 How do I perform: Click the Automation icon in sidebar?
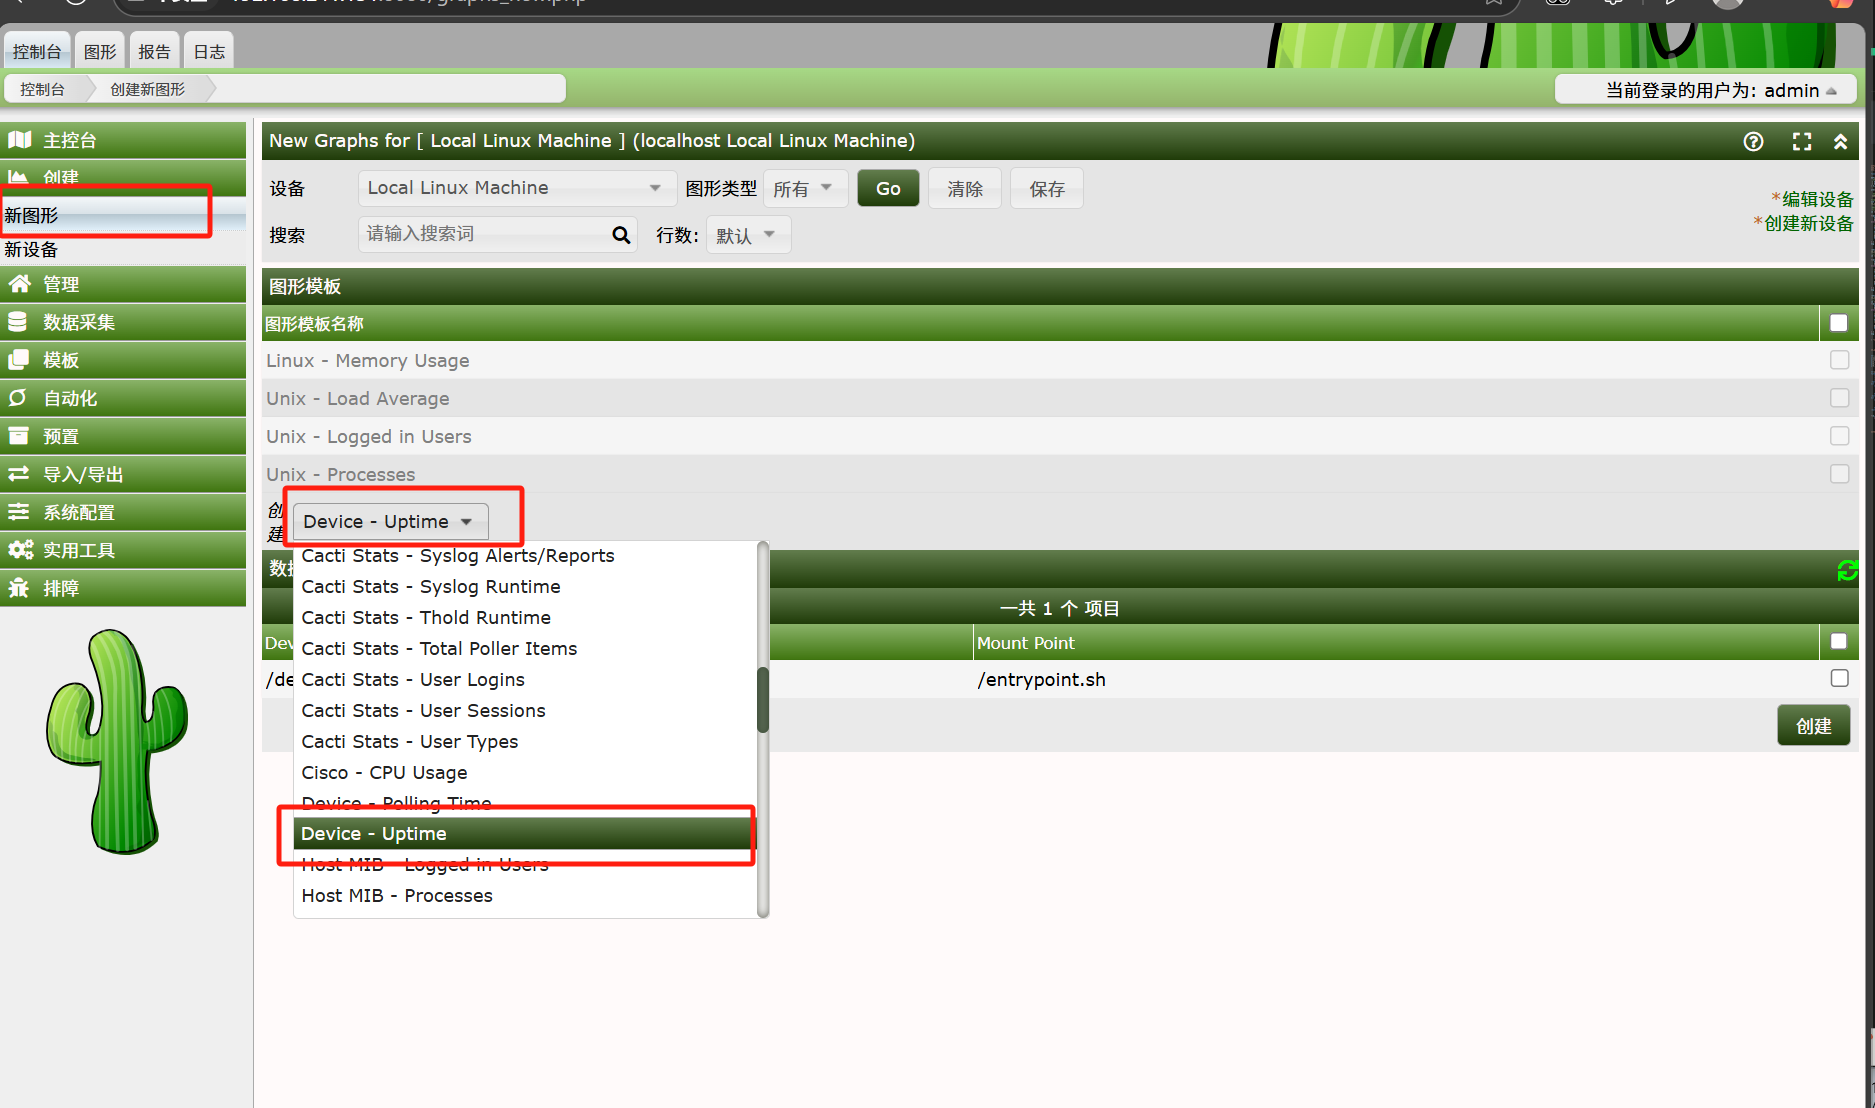(x=18, y=398)
